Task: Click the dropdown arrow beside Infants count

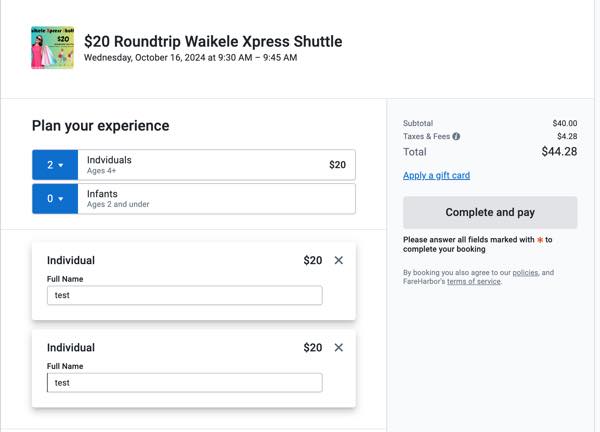Action: coord(61,199)
